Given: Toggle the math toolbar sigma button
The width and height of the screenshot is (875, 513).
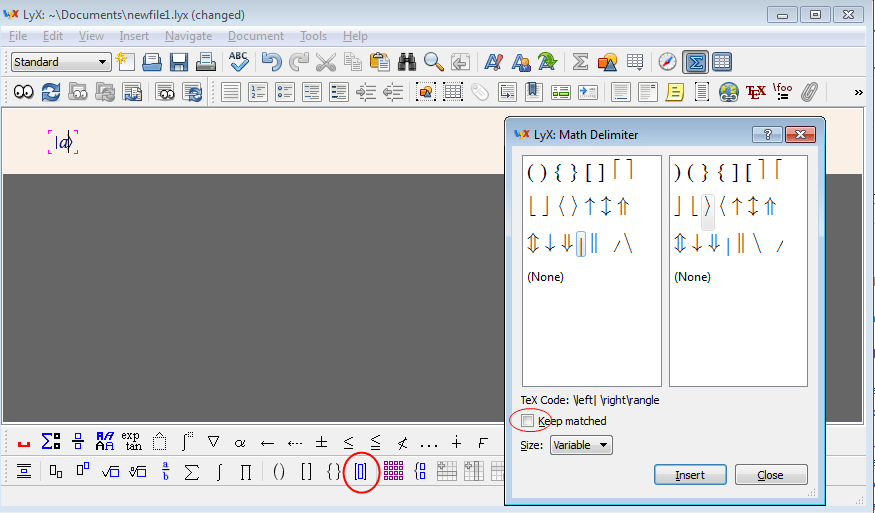Looking at the screenshot, I should [x=695, y=62].
